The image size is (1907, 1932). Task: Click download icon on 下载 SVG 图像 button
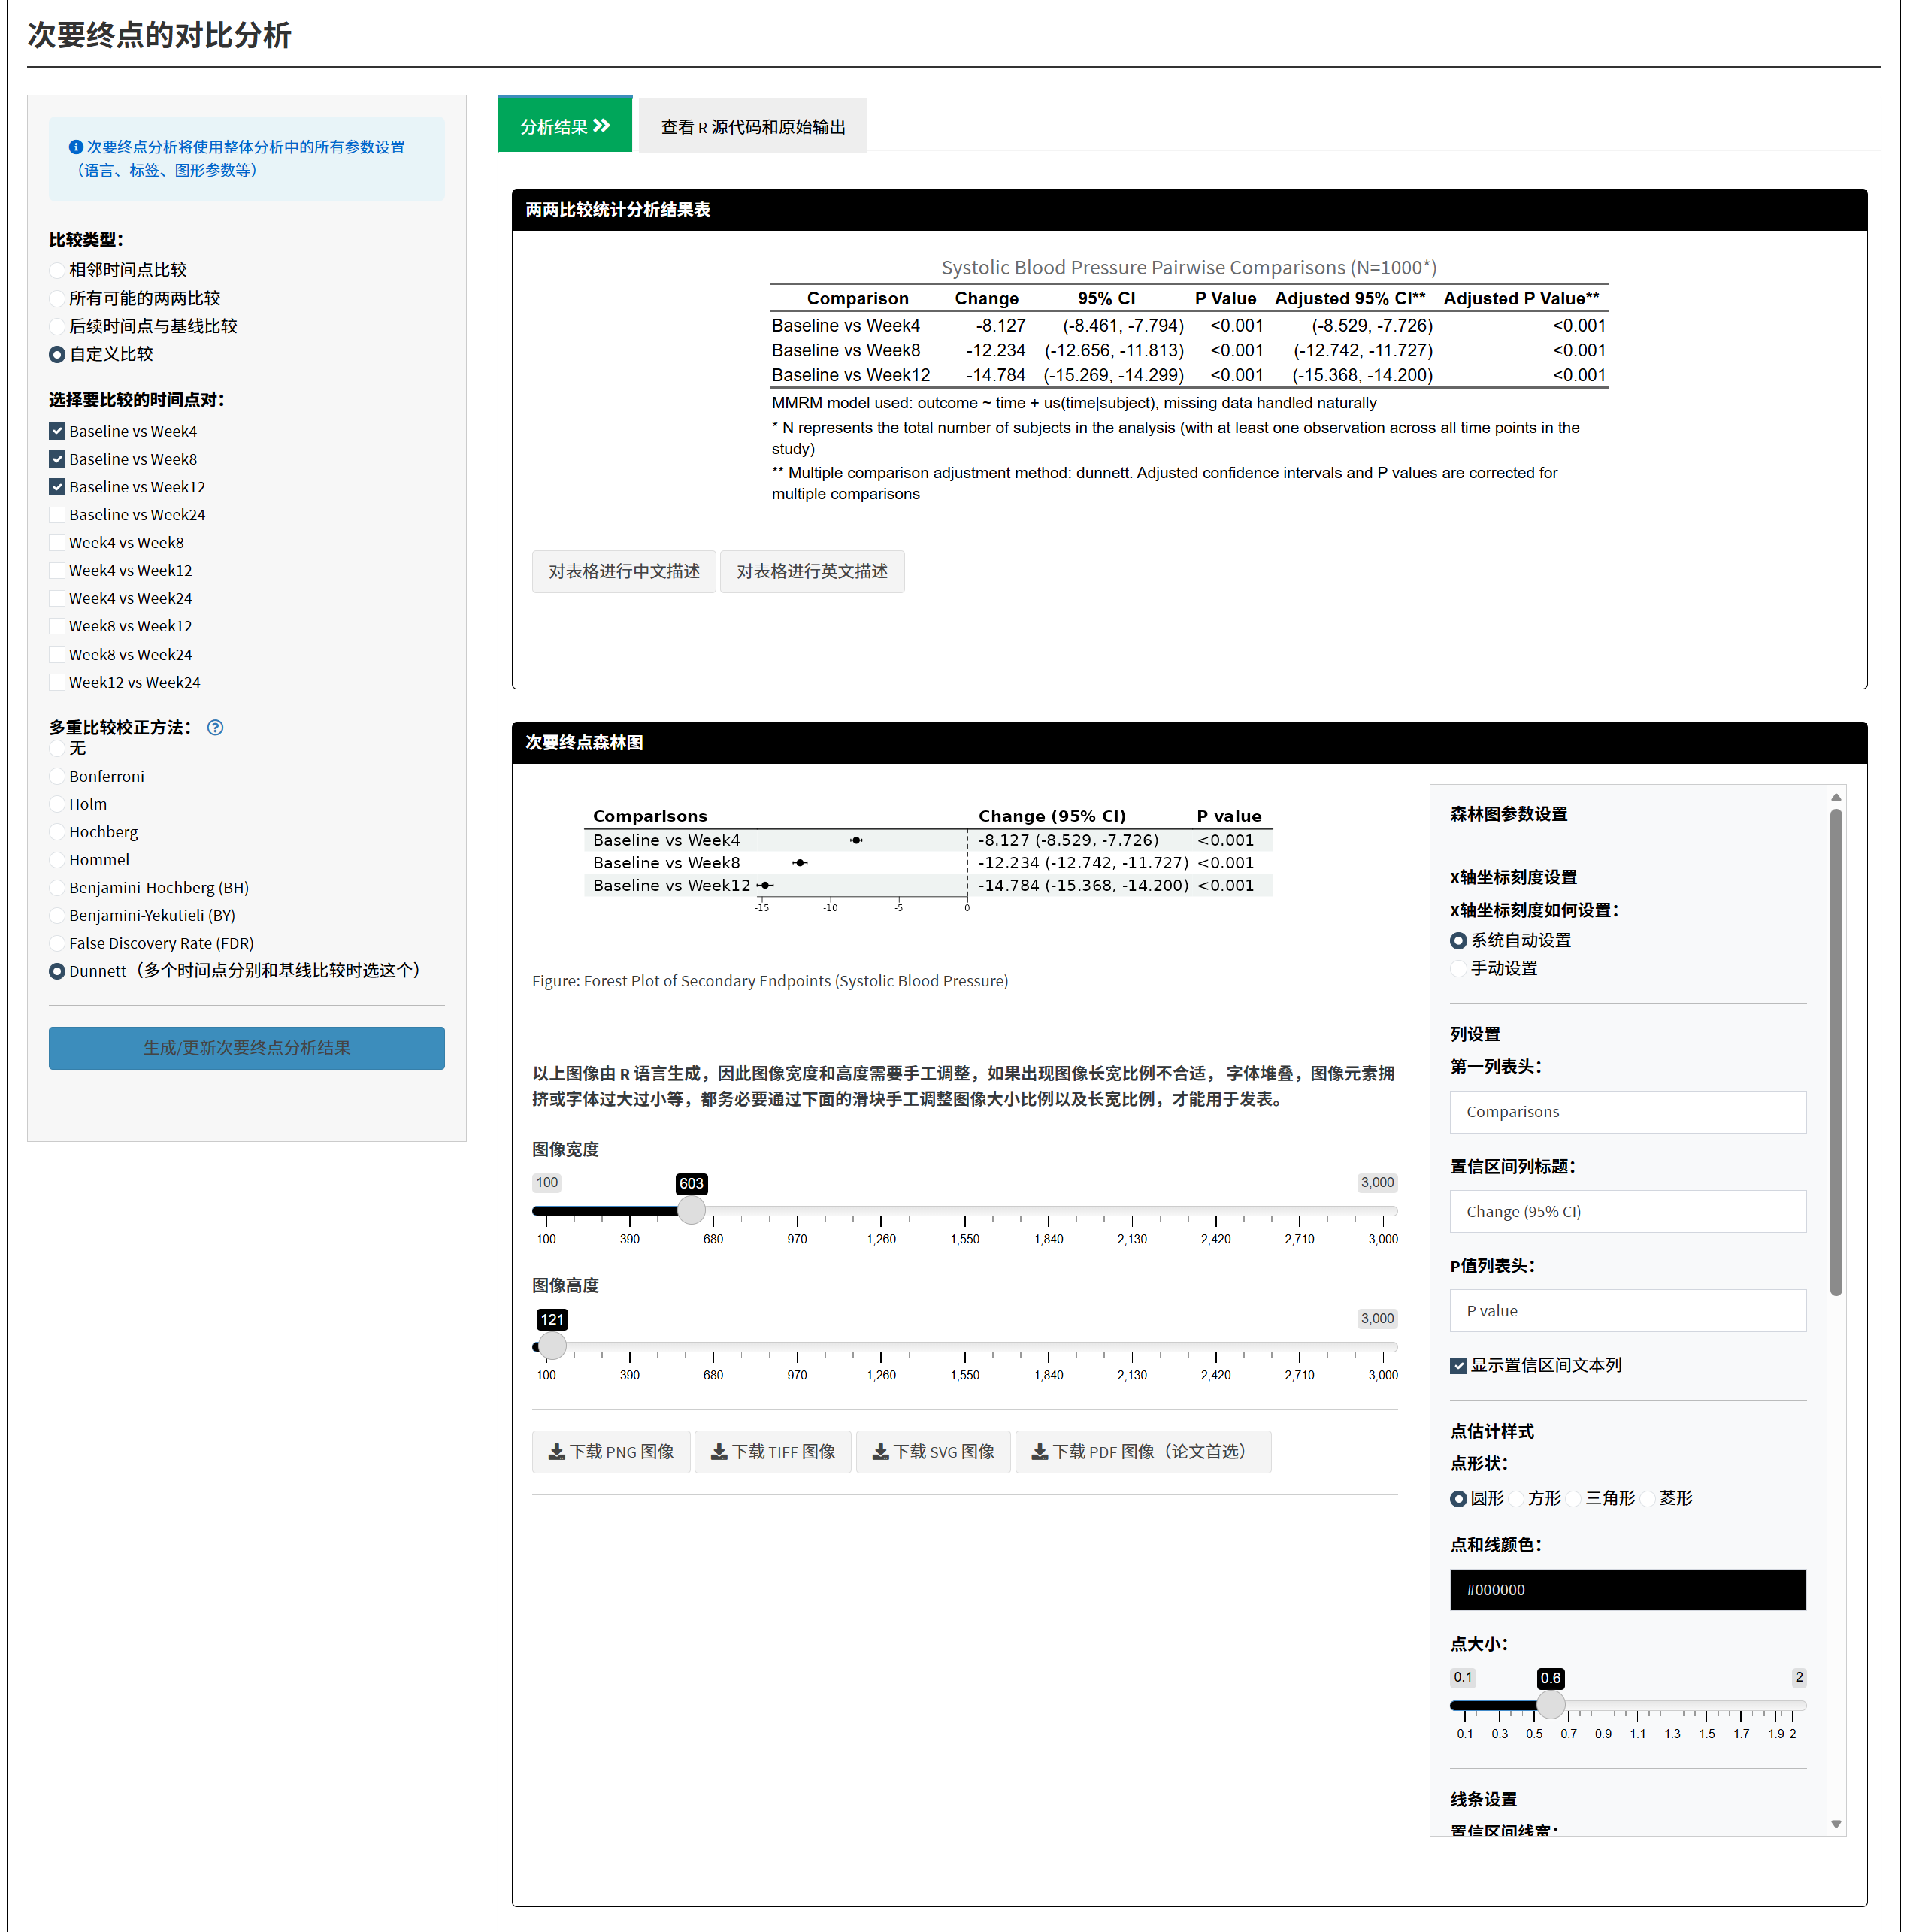[x=880, y=1451]
